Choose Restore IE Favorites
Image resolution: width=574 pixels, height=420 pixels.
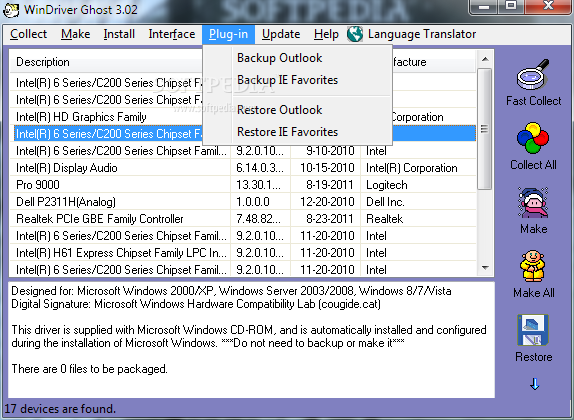click(x=297, y=132)
